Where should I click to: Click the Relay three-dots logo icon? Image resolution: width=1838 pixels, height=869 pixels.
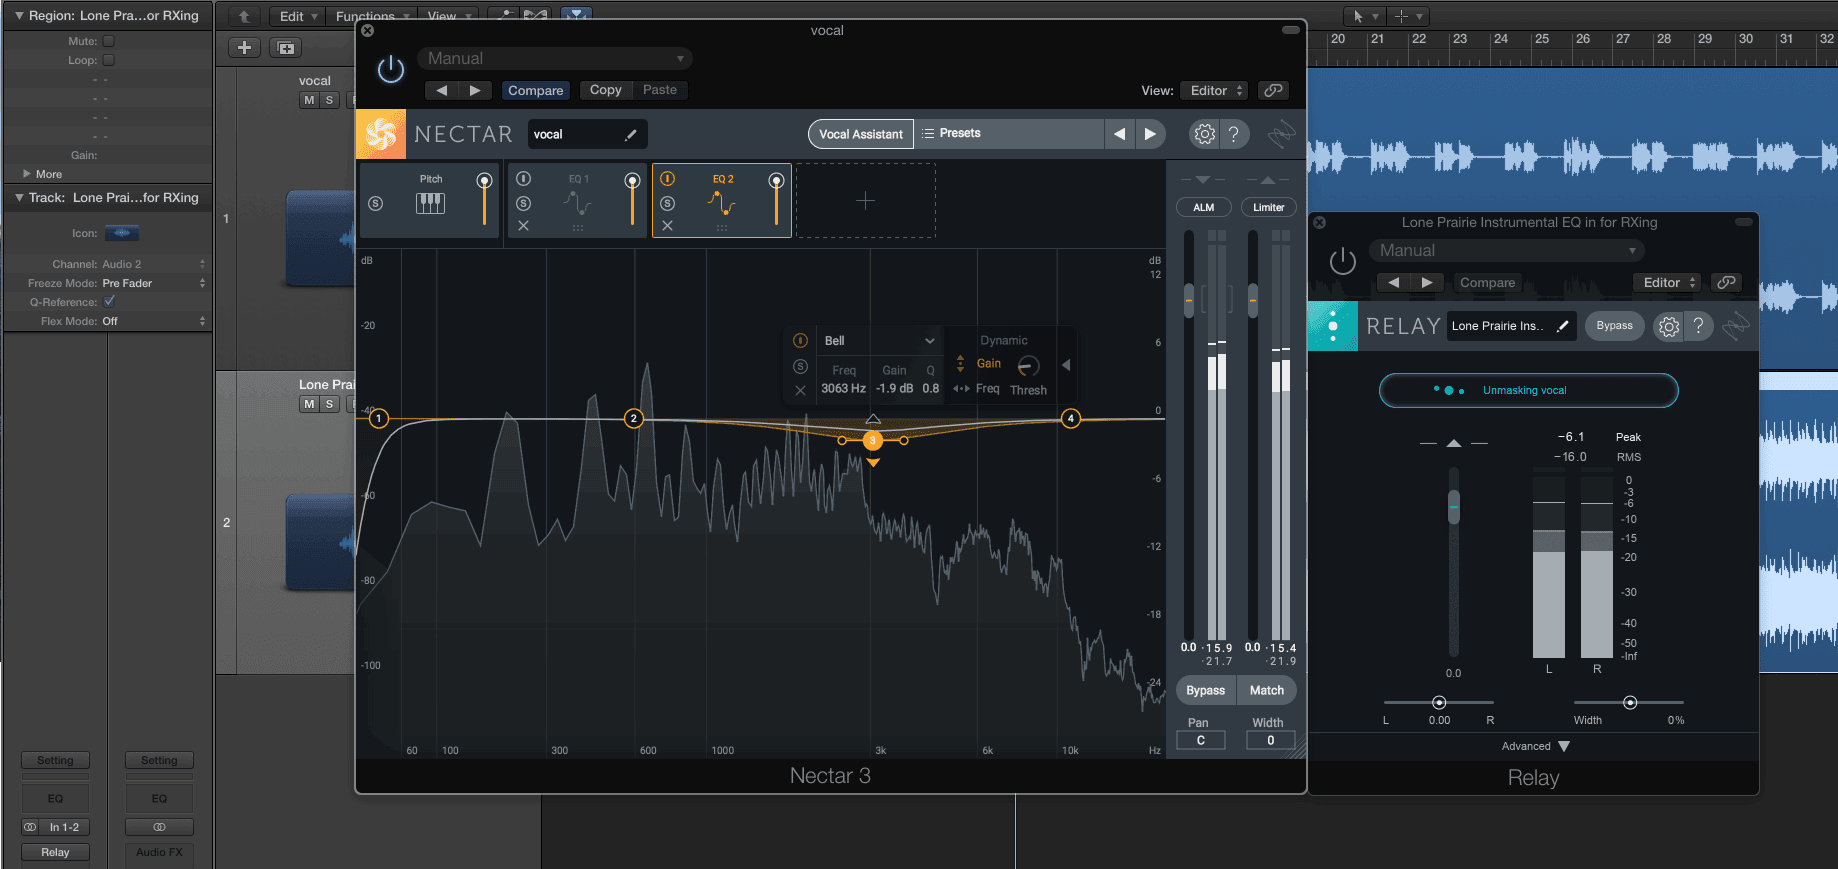click(1333, 326)
